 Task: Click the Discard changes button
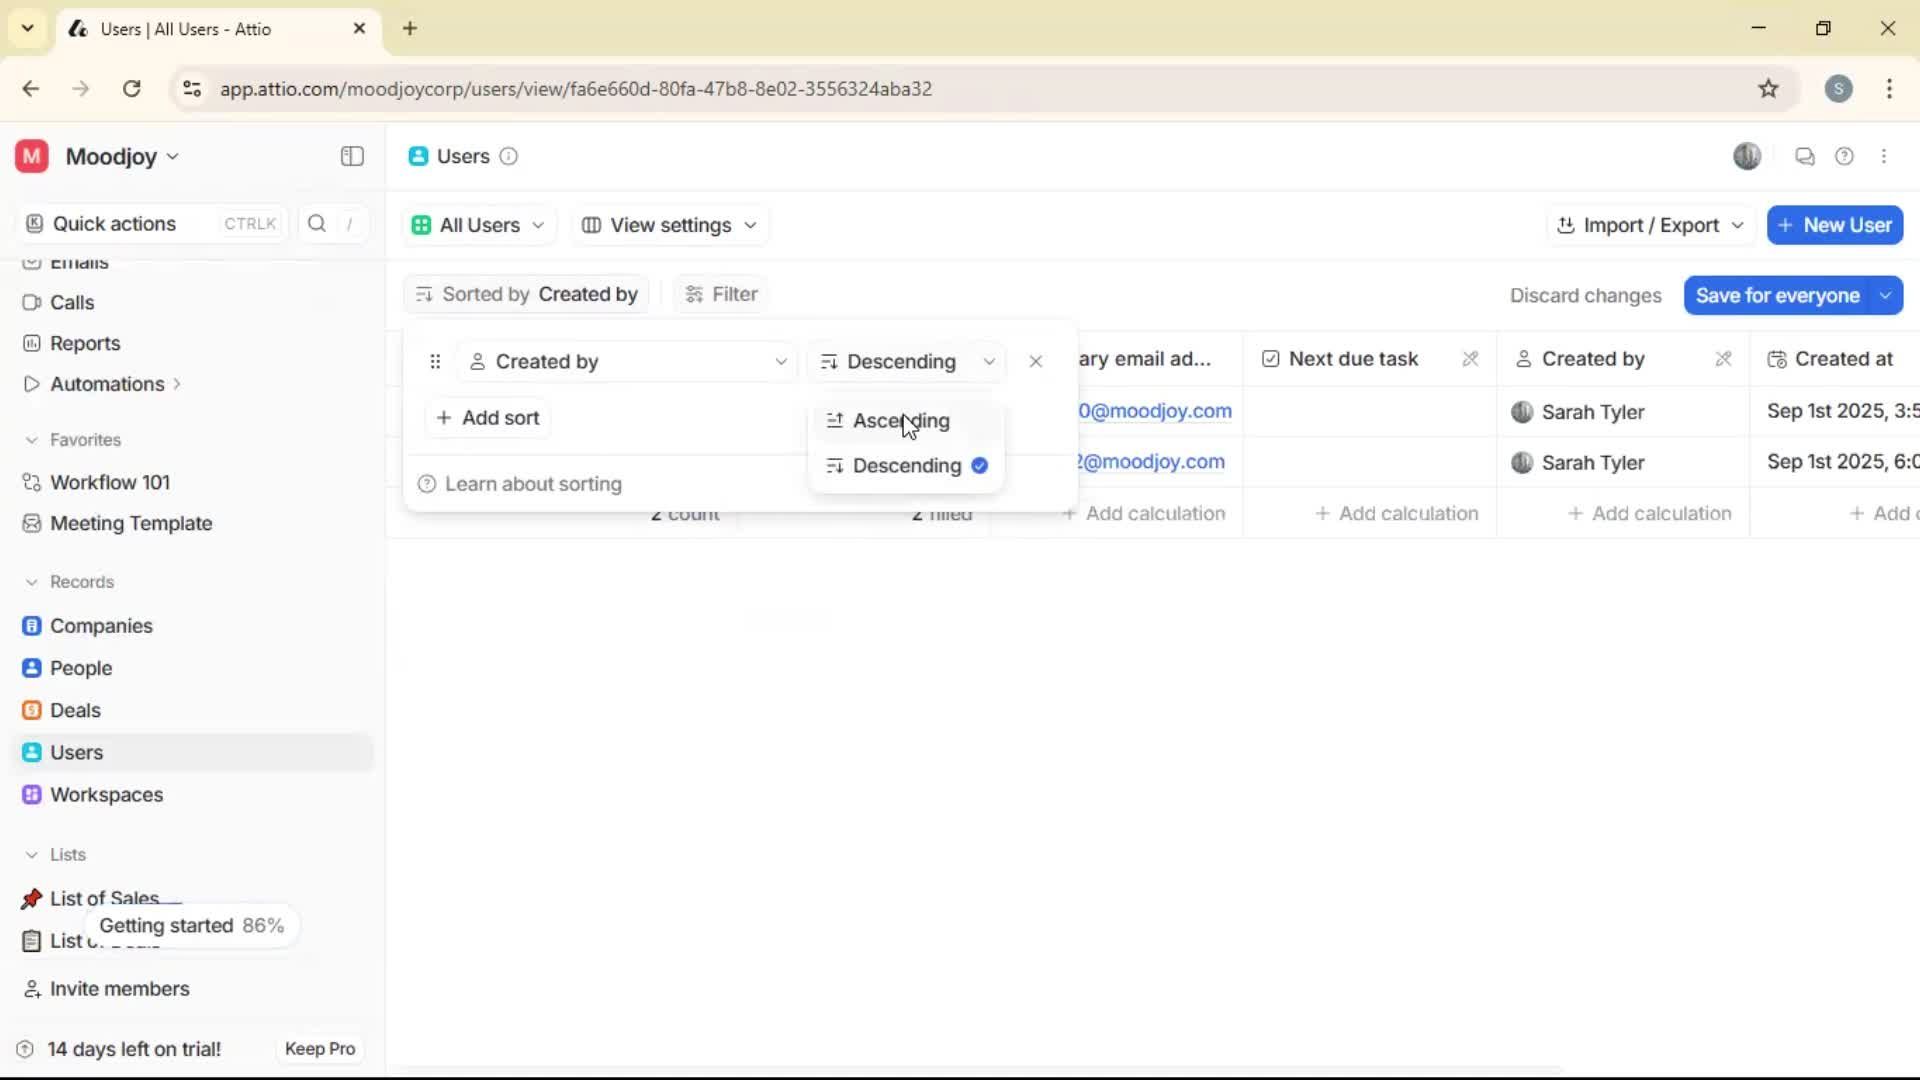(x=1586, y=295)
